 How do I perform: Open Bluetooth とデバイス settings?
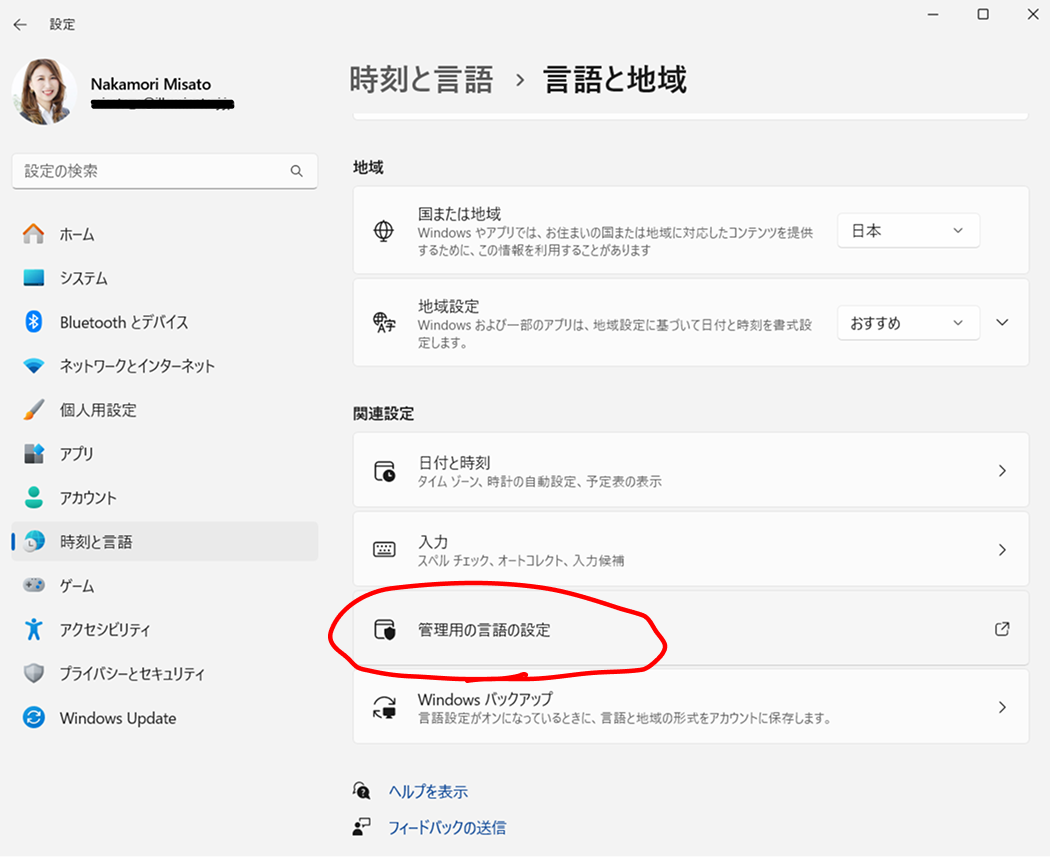pos(165,322)
